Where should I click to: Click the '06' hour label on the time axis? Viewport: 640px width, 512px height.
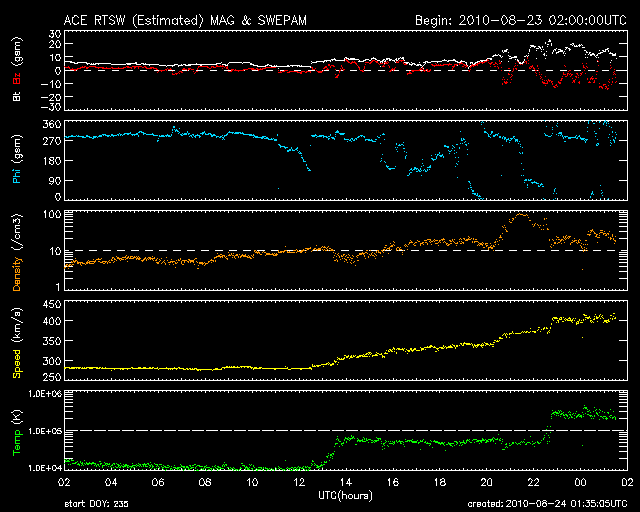tap(158, 482)
